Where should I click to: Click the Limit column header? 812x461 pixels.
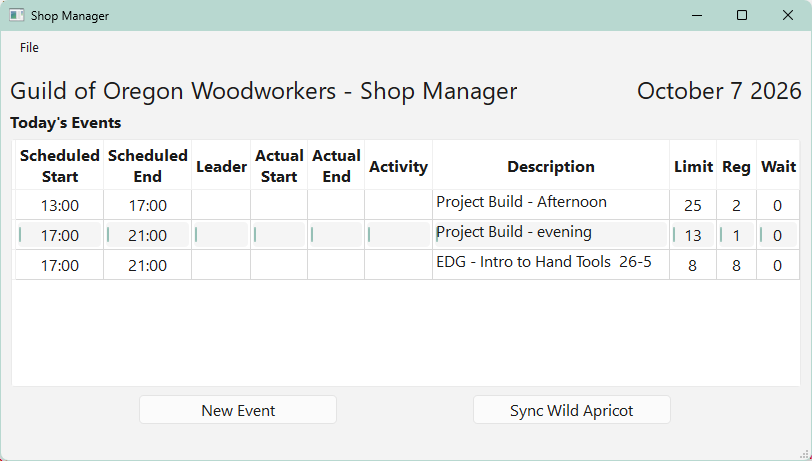[693, 166]
